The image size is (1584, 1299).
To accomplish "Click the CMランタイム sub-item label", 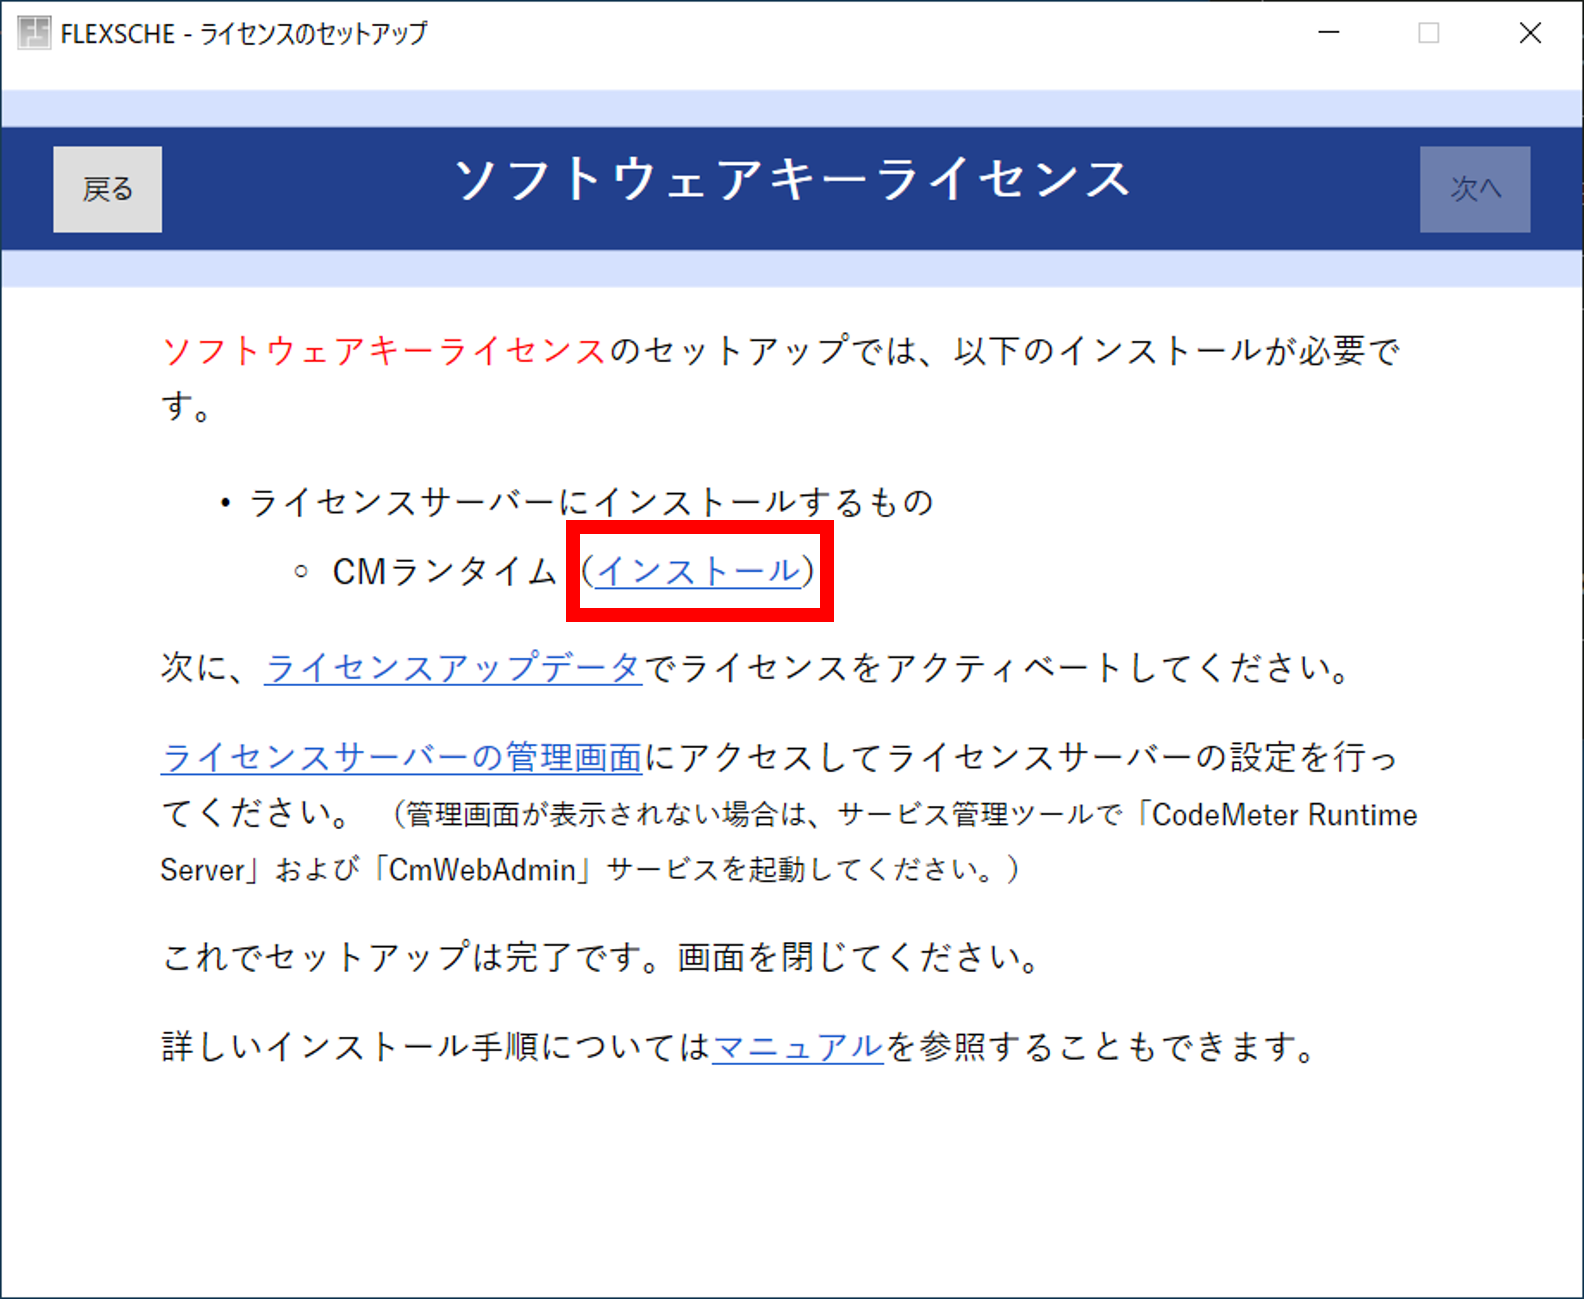I will click(444, 572).
